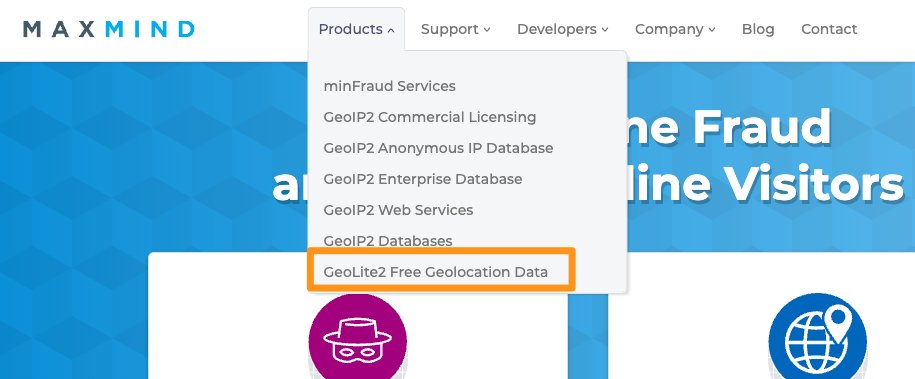This screenshot has height=379, width=915.
Task: Select minFraud Services from menu
Action: tap(390, 86)
